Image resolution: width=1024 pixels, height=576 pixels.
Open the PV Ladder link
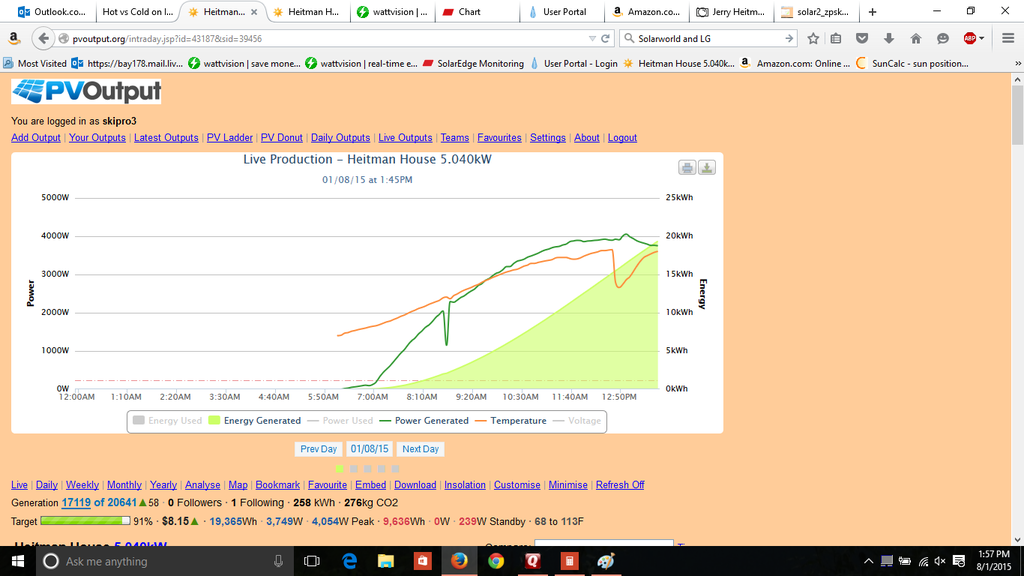click(x=230, y=138)
